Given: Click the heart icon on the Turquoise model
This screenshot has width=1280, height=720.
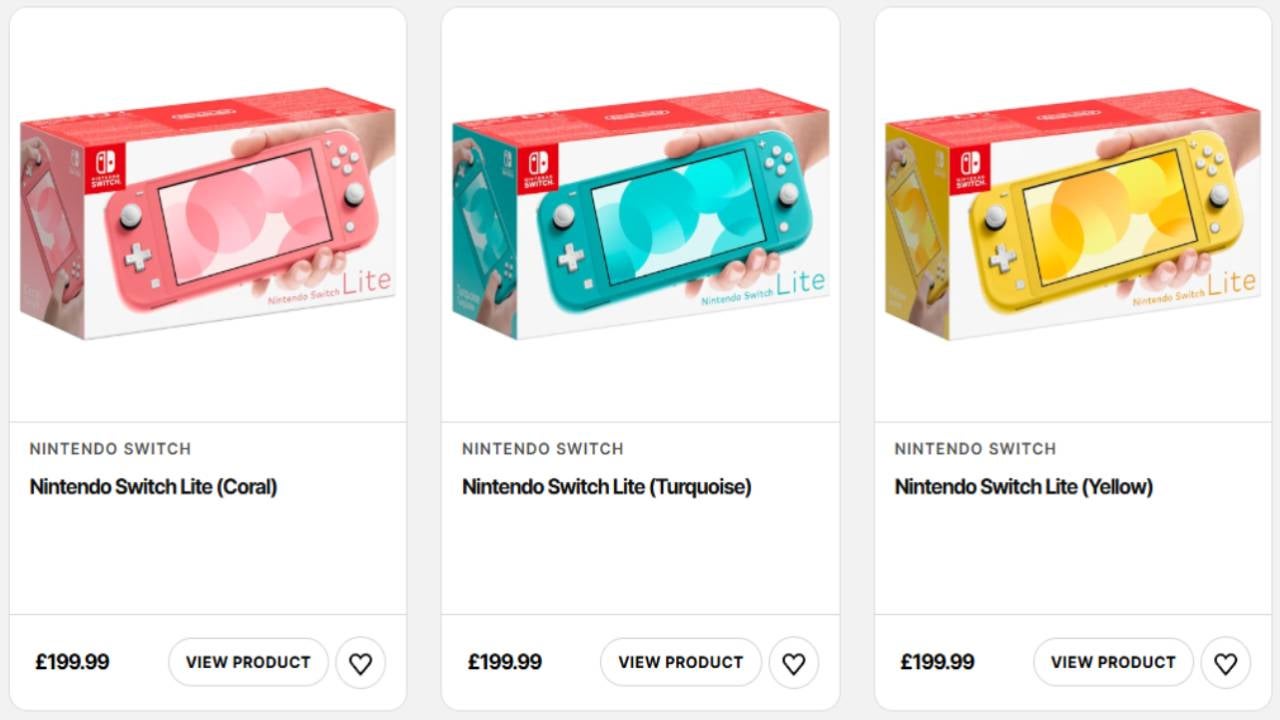Looking at the screenshot, I should (794, 662).
